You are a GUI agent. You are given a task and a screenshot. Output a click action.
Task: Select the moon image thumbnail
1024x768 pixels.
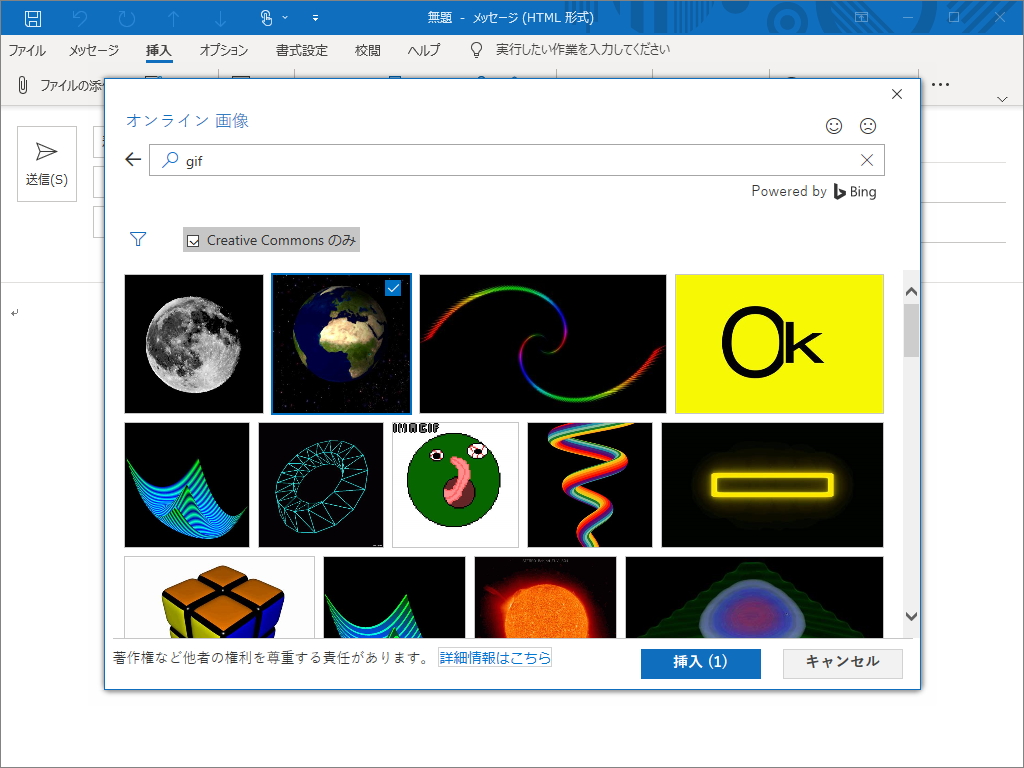(x=193, y=343)
